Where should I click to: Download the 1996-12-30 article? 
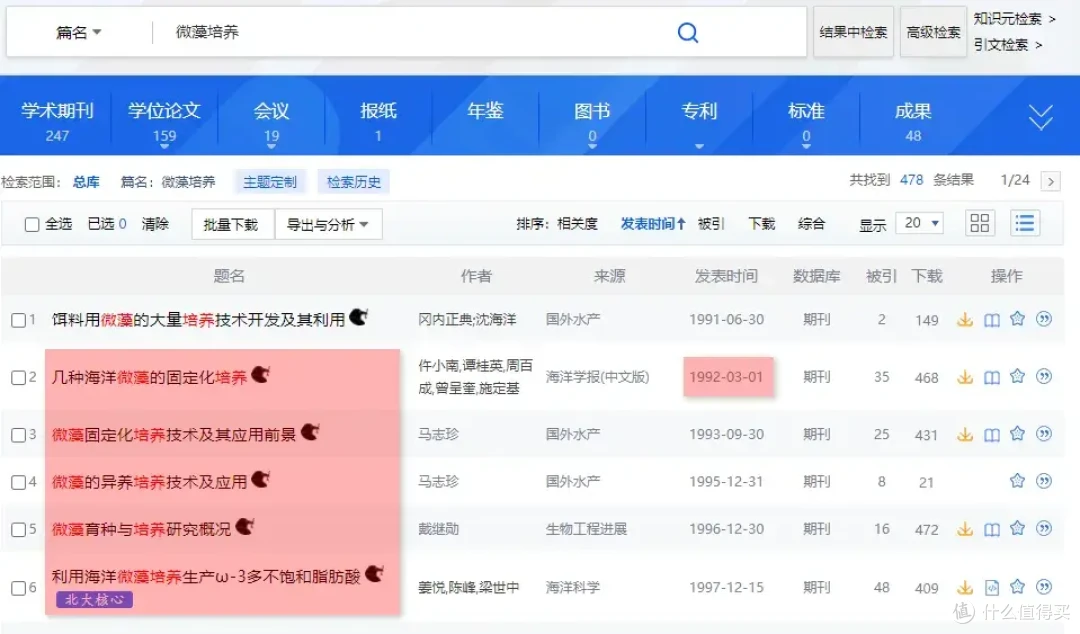click(x=965, y=529)
